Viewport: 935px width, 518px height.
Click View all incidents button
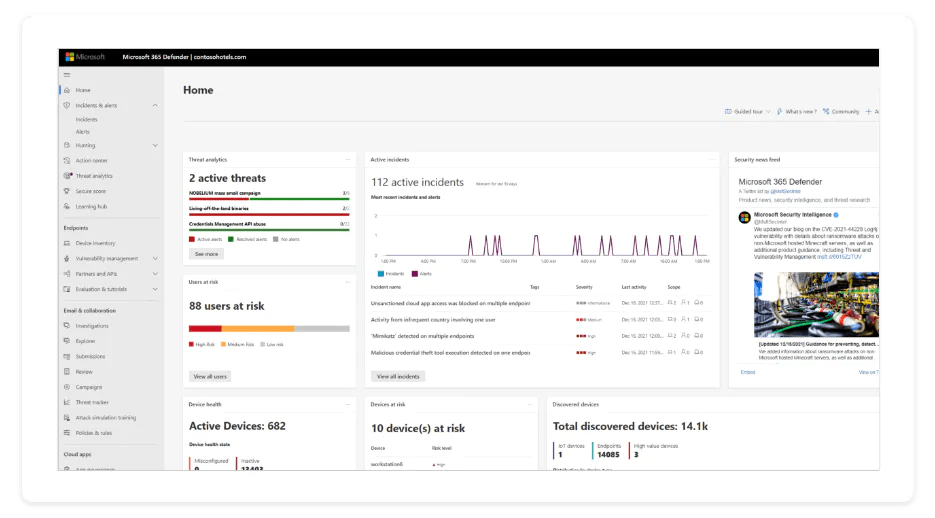click(398, 376)
